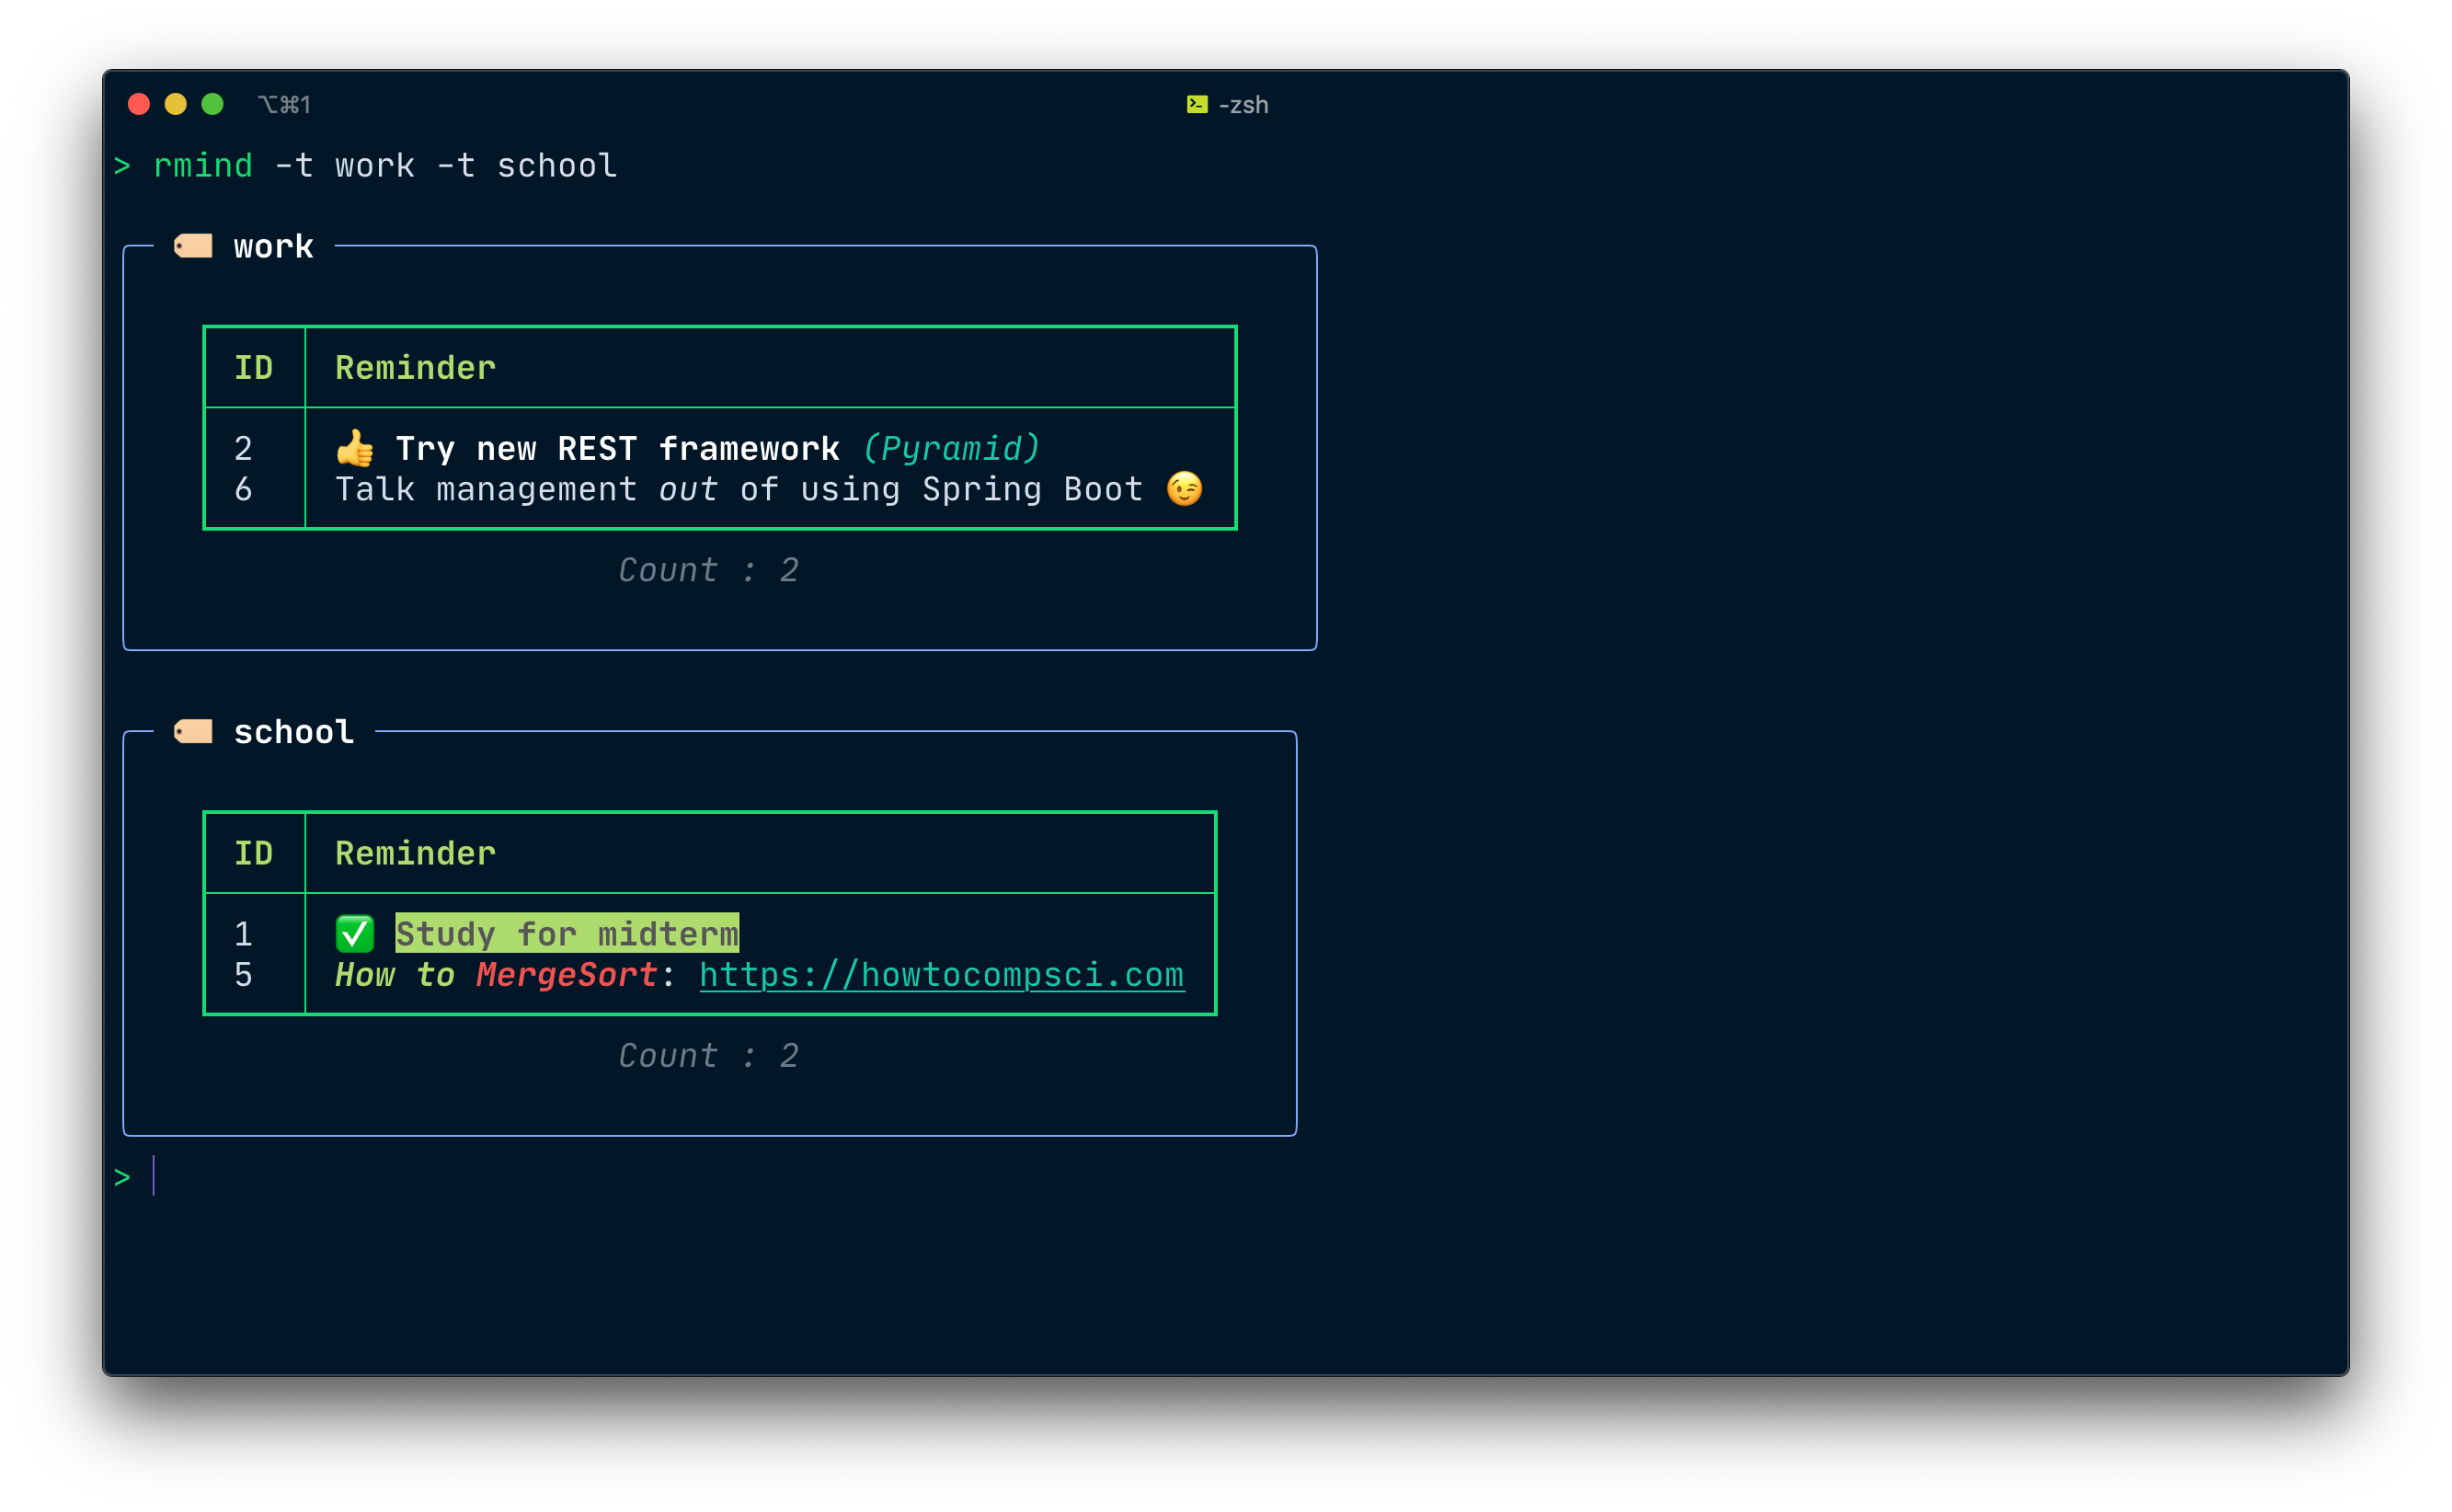Image resolution: width=2452 pixels, height=1512 pixels.
Task: Click the rmind command text
Action: coord(203,166)
